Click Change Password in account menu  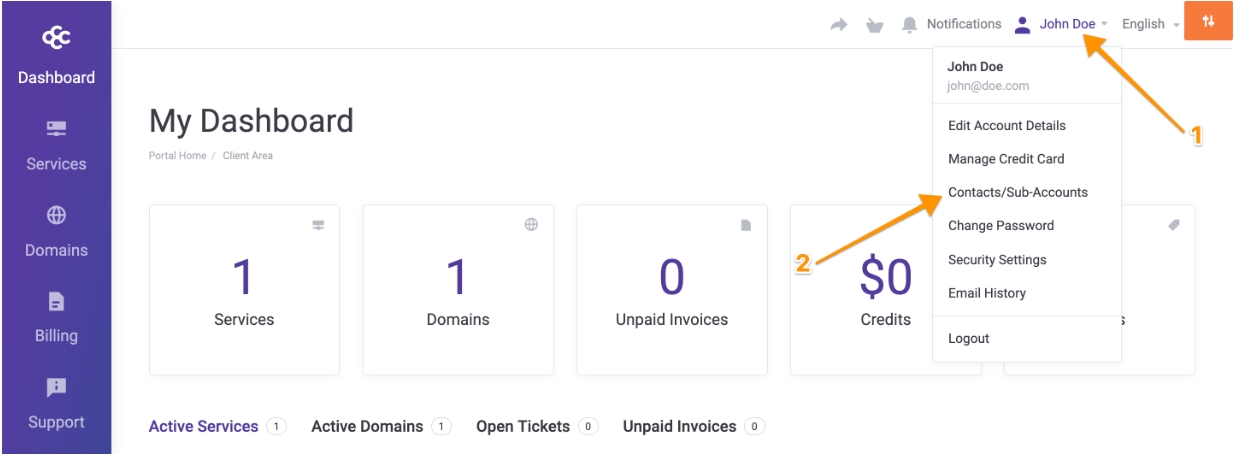click(1000, 226)
